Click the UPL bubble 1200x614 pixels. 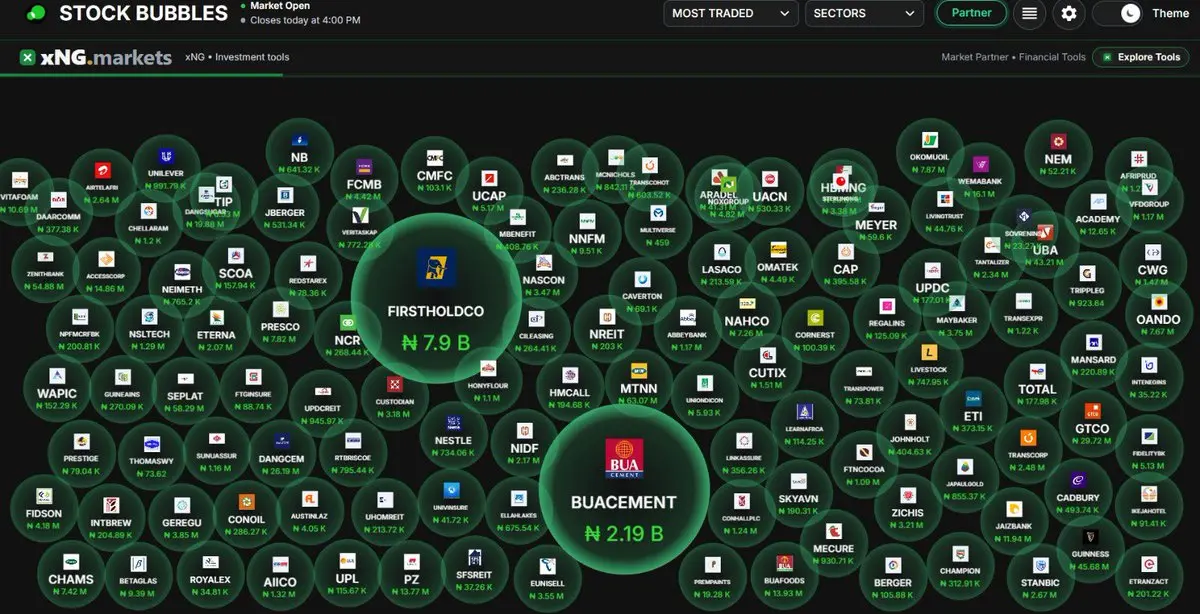pyautogui.click(x=347, y=574)
